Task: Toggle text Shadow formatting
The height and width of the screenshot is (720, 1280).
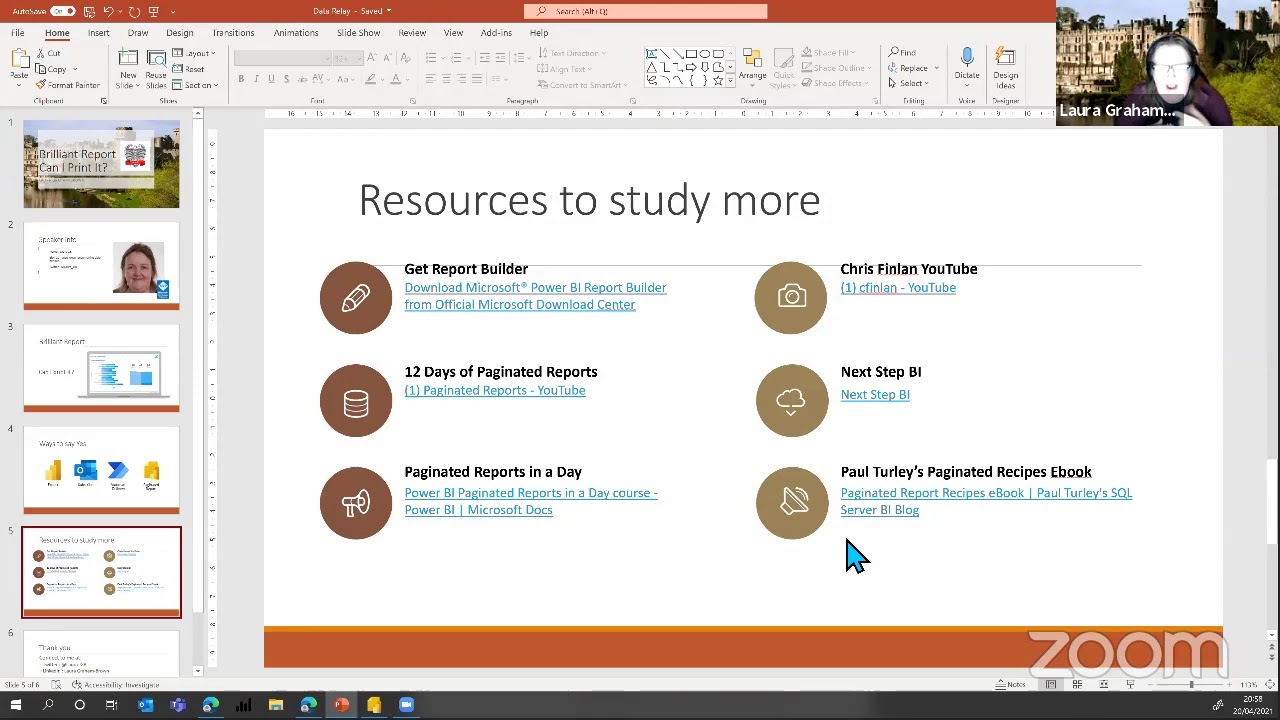Action: (286, 79)
